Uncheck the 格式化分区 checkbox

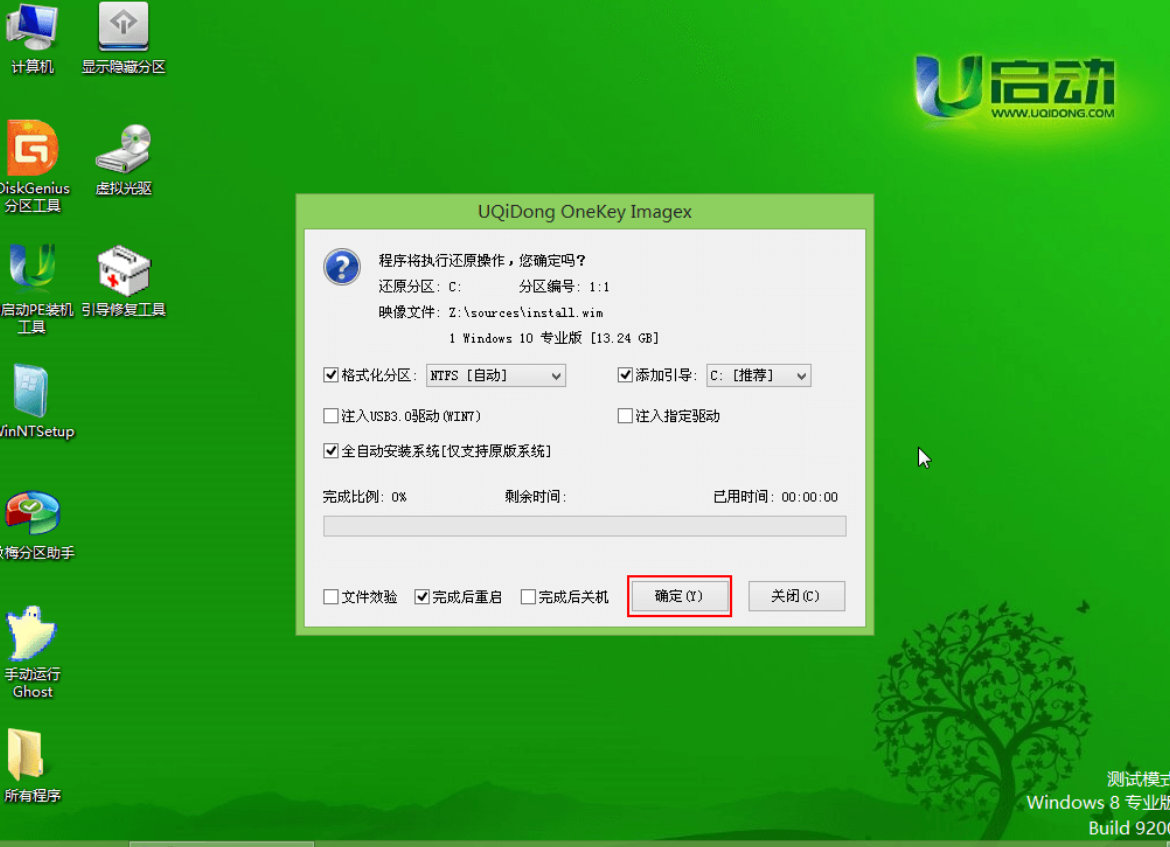[331, 375]
